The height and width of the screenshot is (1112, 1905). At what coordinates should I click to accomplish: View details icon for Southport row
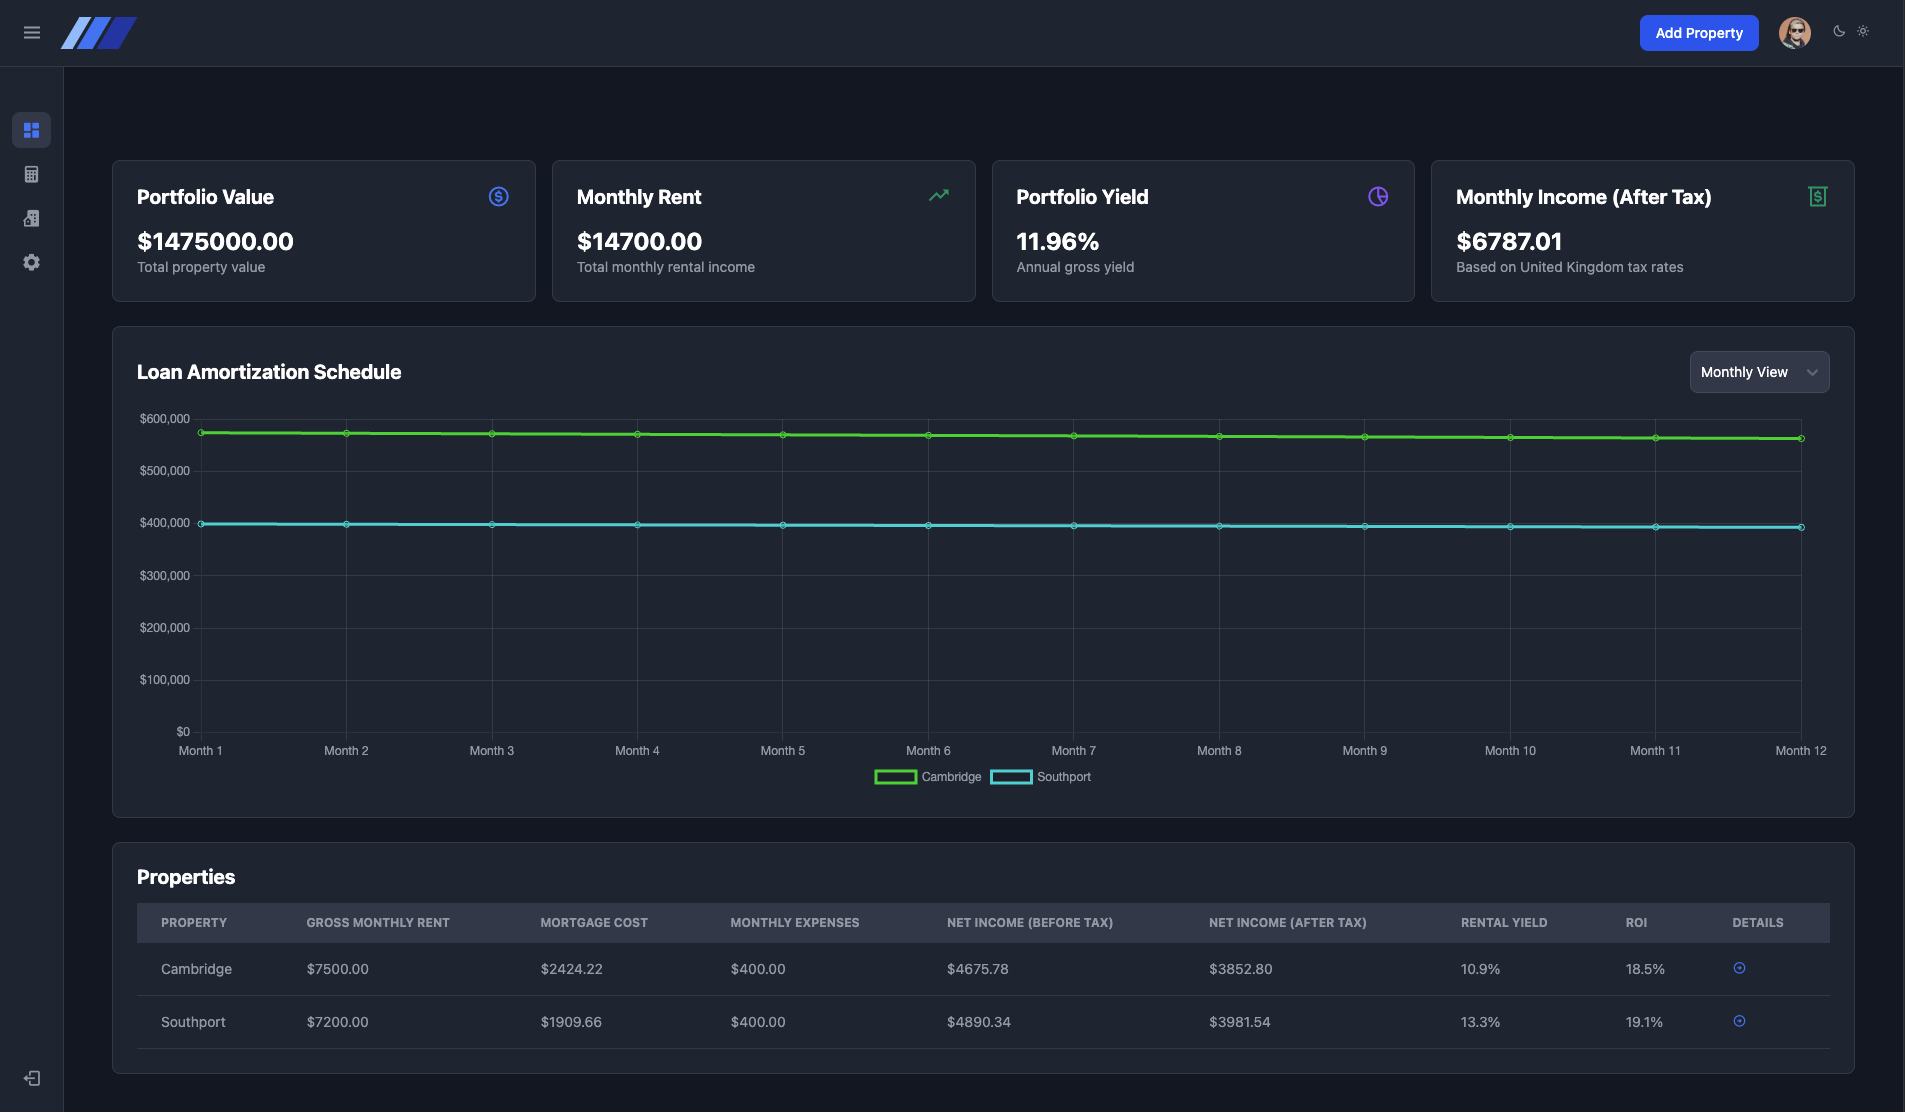point(1739,1021)
